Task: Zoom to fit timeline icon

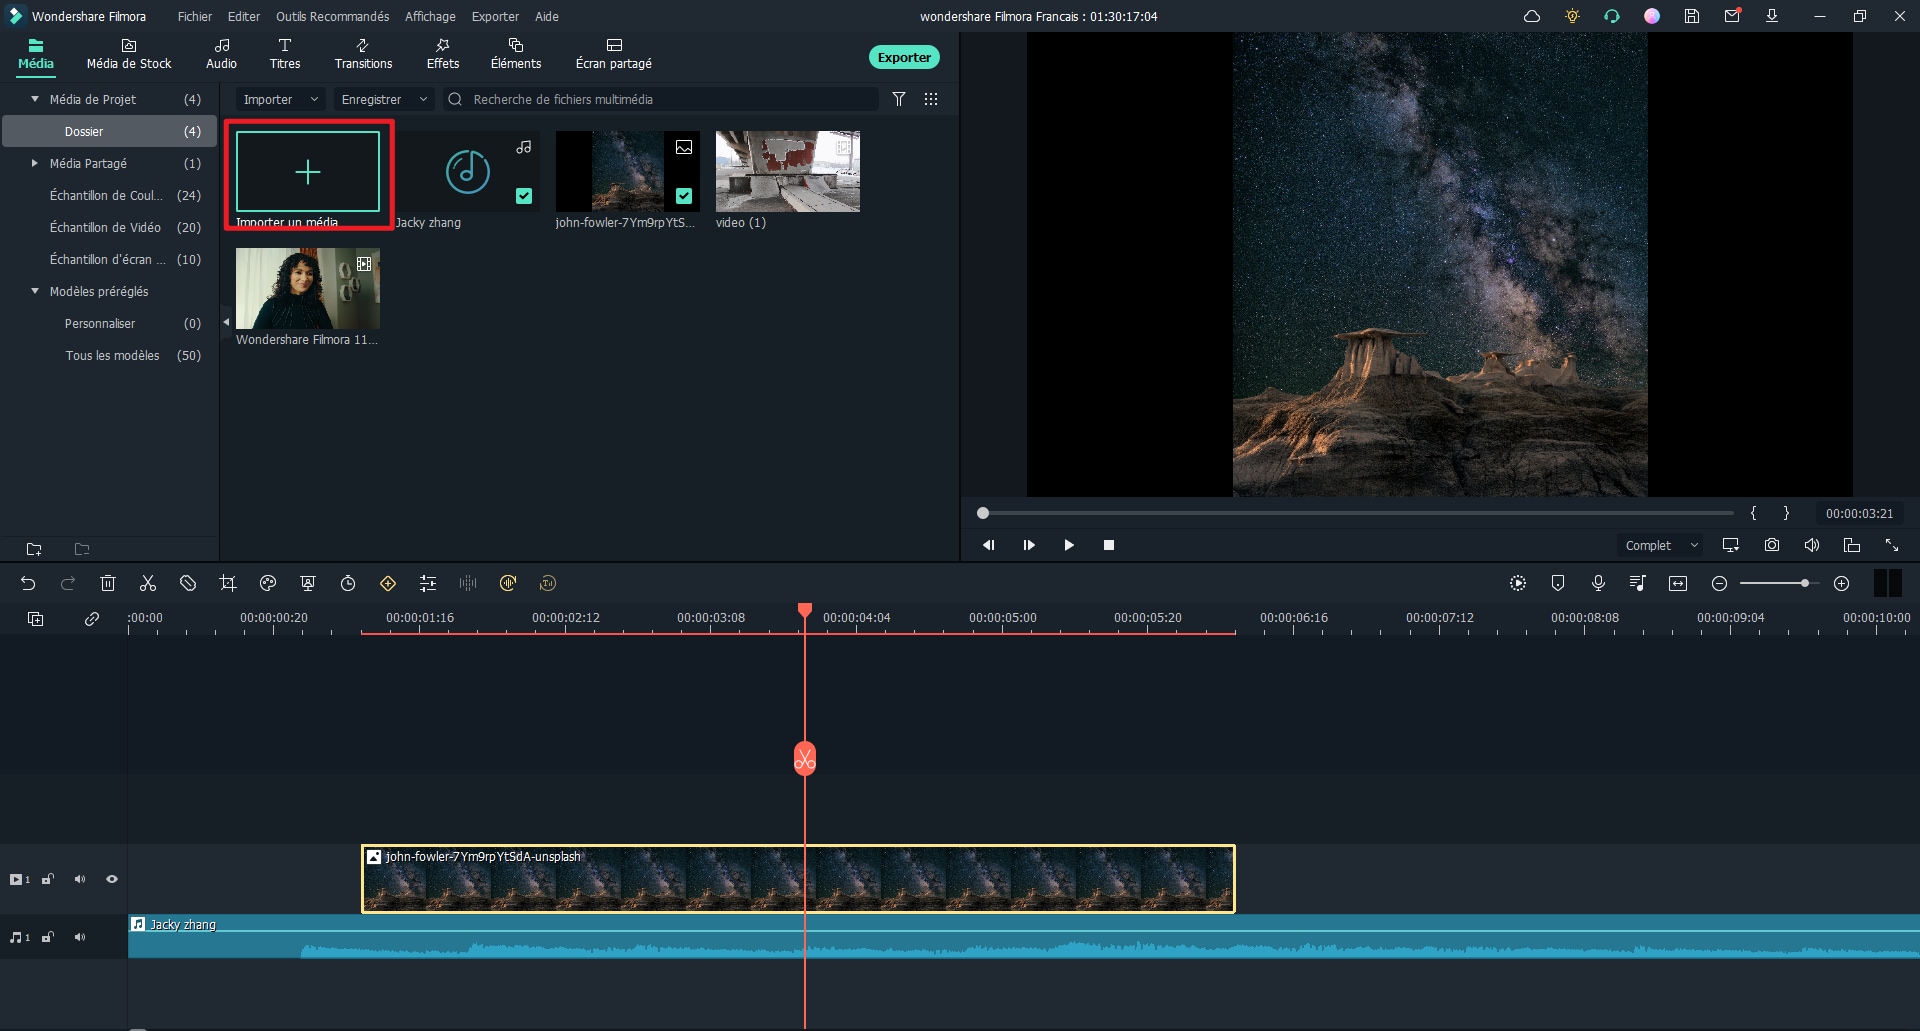Action: click(1678, 583)
